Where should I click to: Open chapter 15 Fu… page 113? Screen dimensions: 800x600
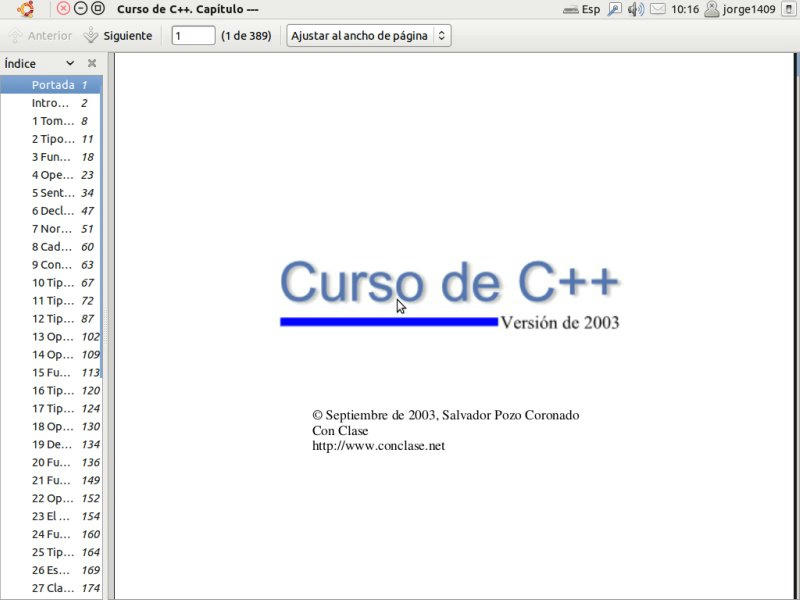pyautogui.click(x=51, y=372)
